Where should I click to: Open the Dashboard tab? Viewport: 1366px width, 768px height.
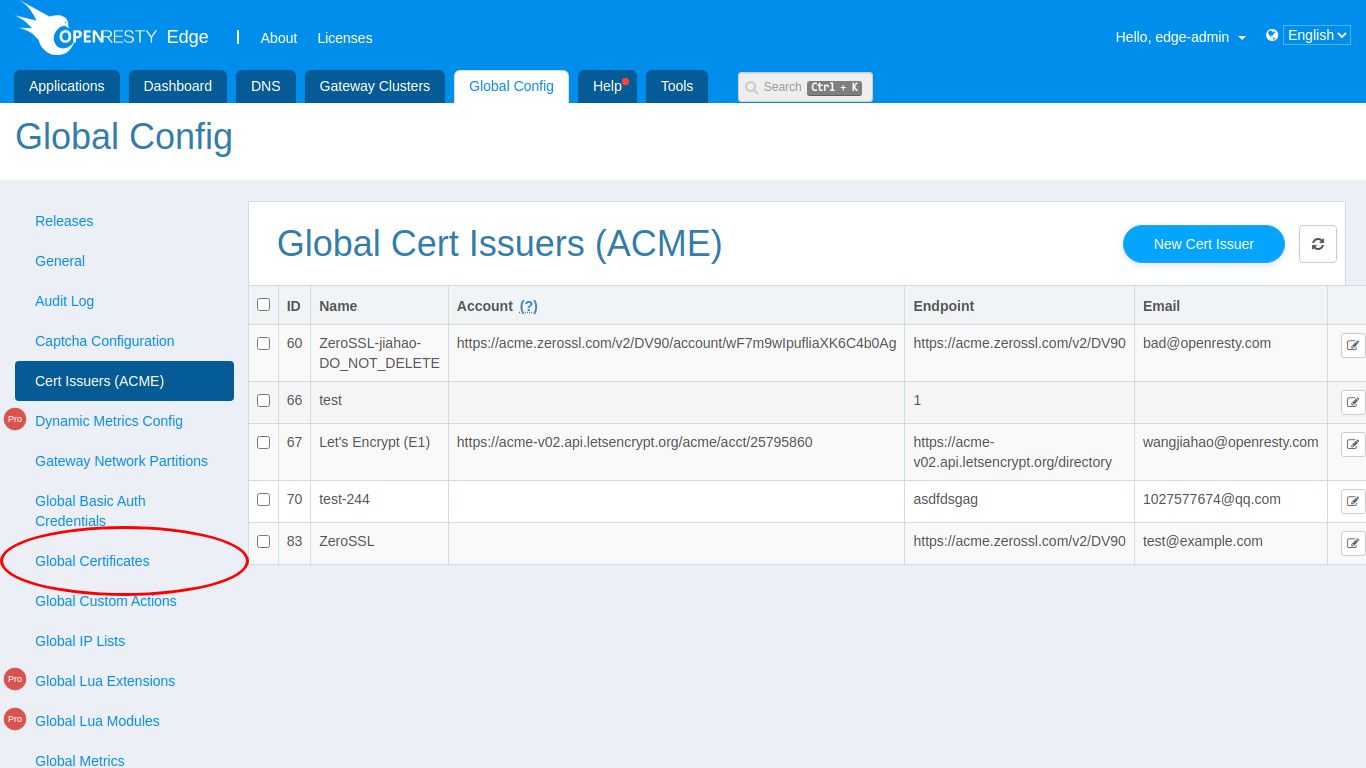(178, 86)
